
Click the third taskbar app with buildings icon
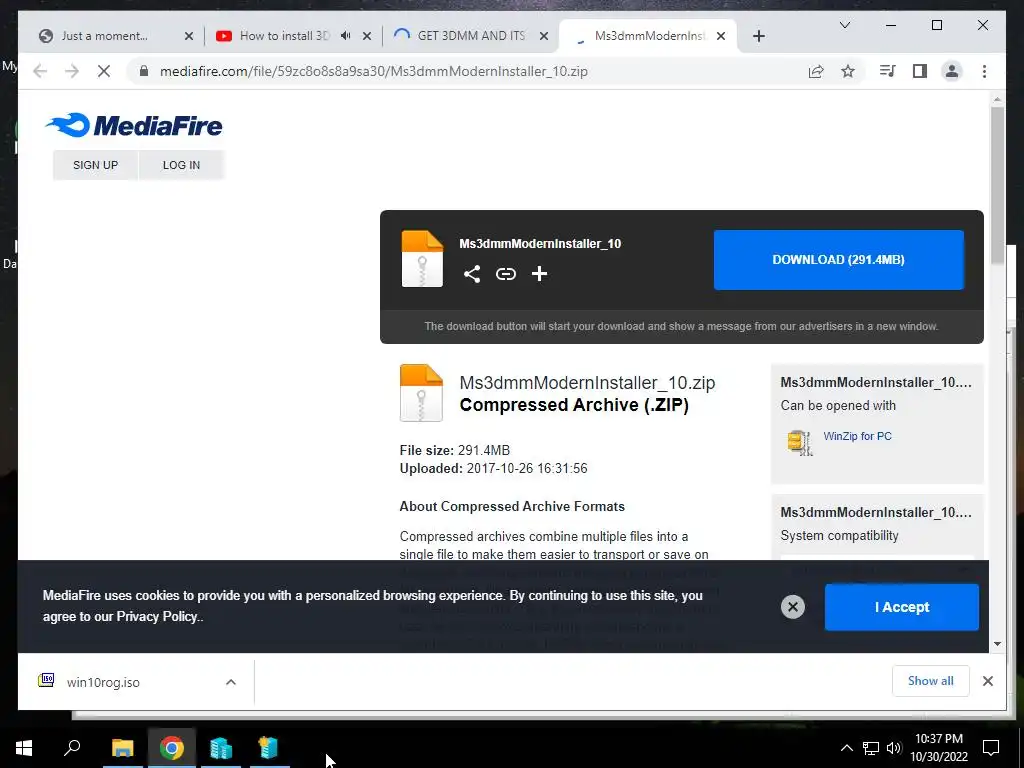[x=221, y=748]
